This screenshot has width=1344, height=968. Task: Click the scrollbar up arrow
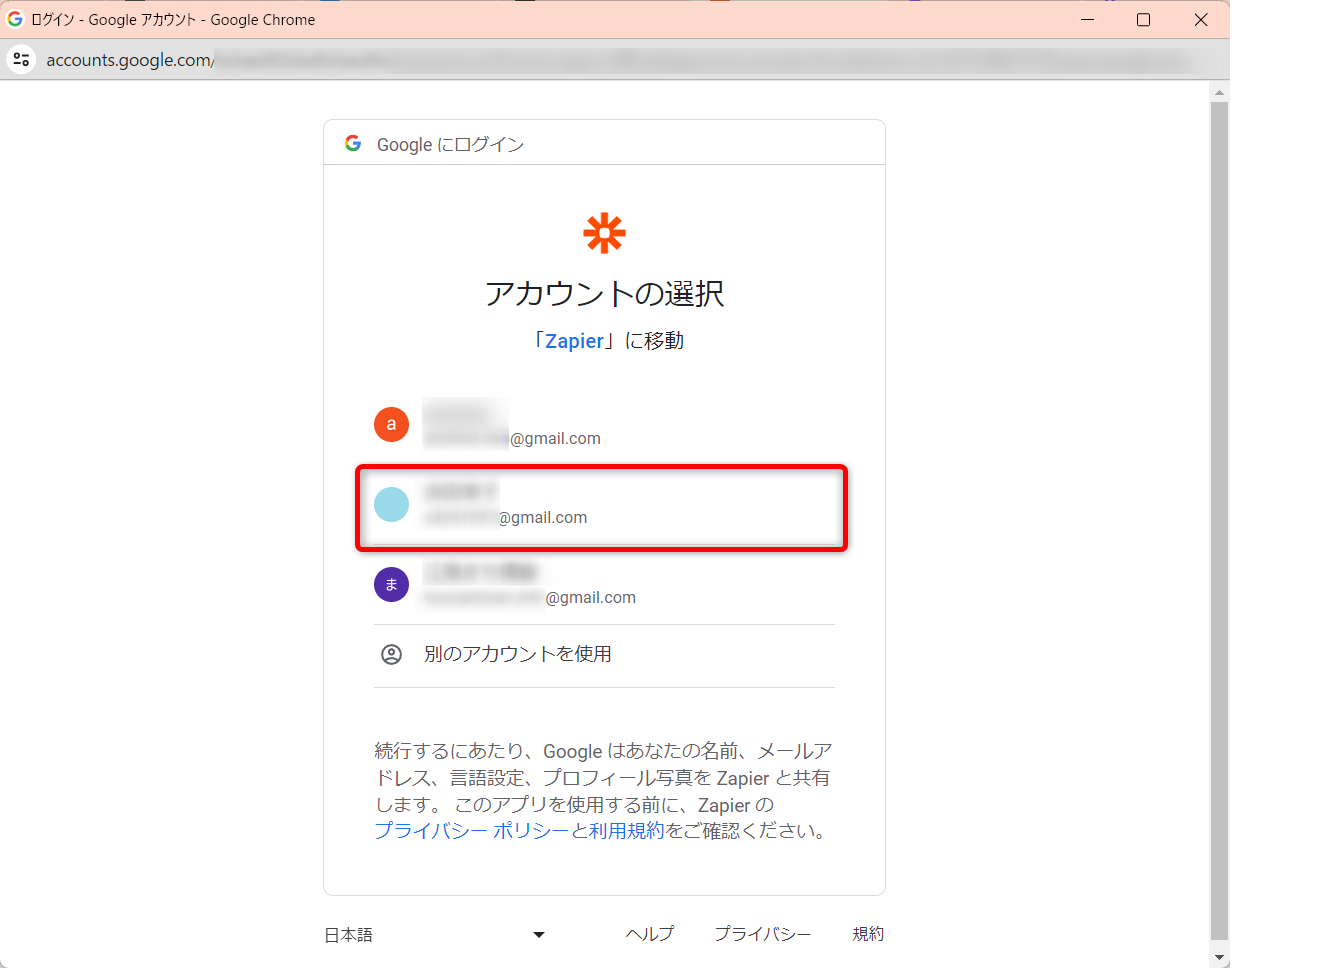tap(1219, 93)
